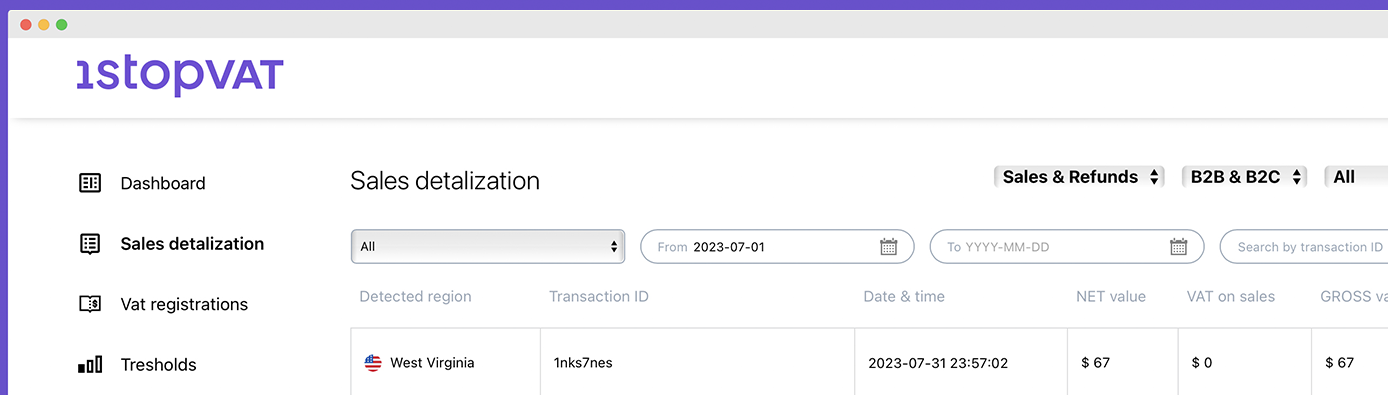
Task: Open the Sales & Refunds dropdown
Action: (1079, 177)
